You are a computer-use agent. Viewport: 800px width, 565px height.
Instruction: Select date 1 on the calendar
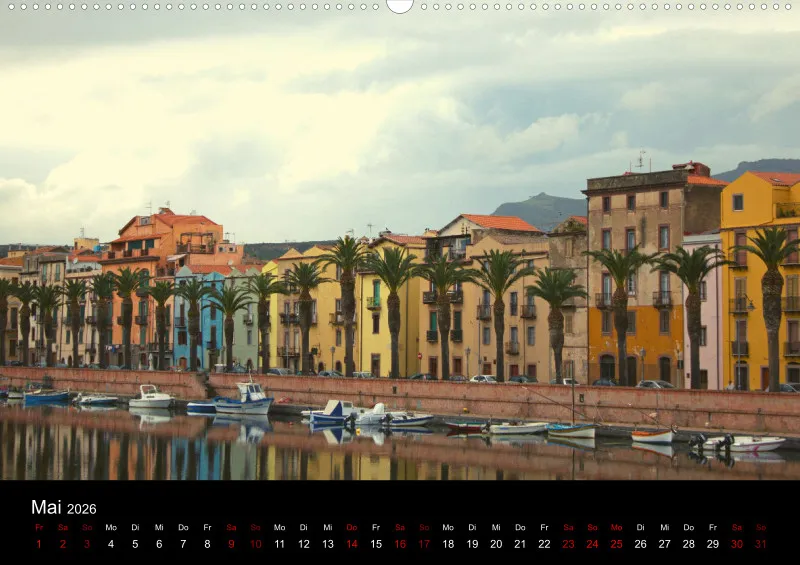pos(39,544)
